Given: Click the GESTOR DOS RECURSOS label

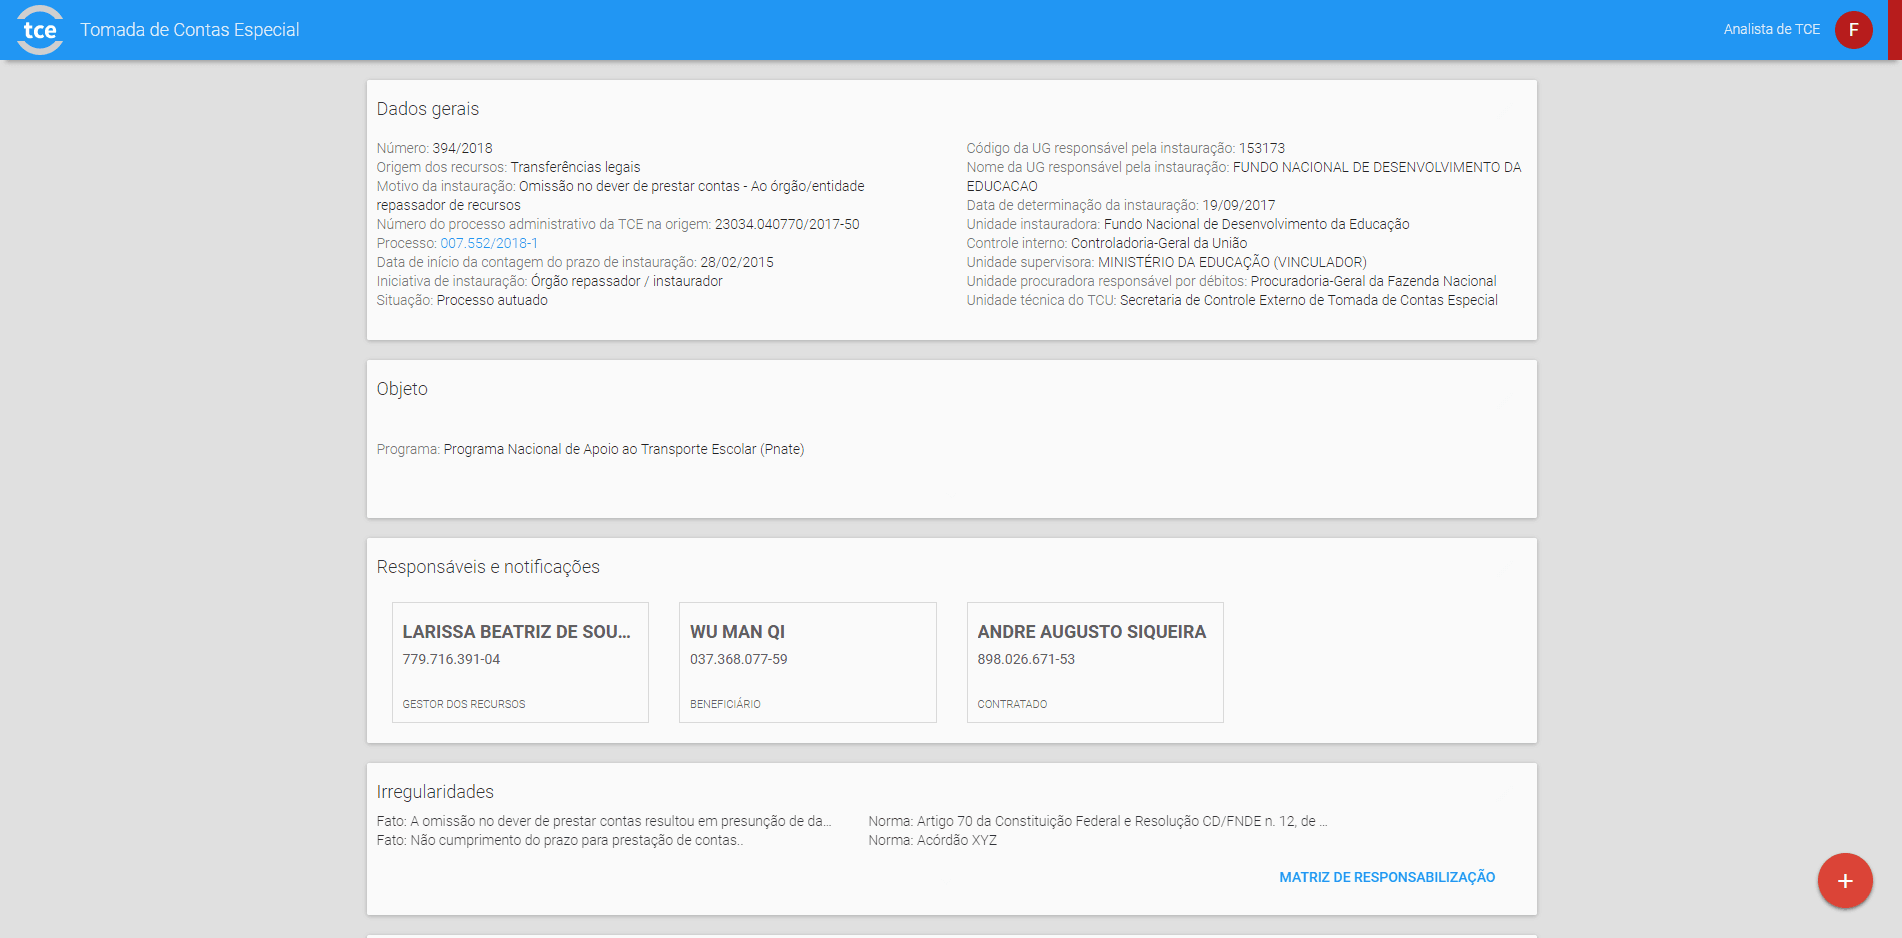Looking at the screenshot, I should pos(464,704).
